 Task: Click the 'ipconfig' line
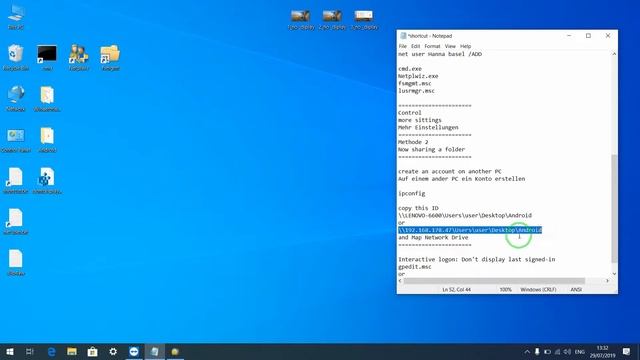pos(411,193)
